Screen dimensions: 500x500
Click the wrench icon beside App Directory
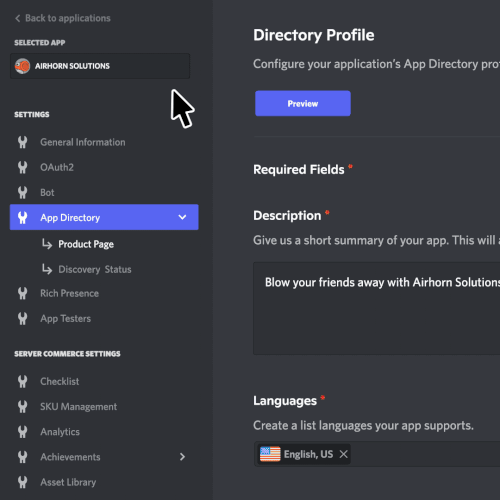(x=22, y=217)
